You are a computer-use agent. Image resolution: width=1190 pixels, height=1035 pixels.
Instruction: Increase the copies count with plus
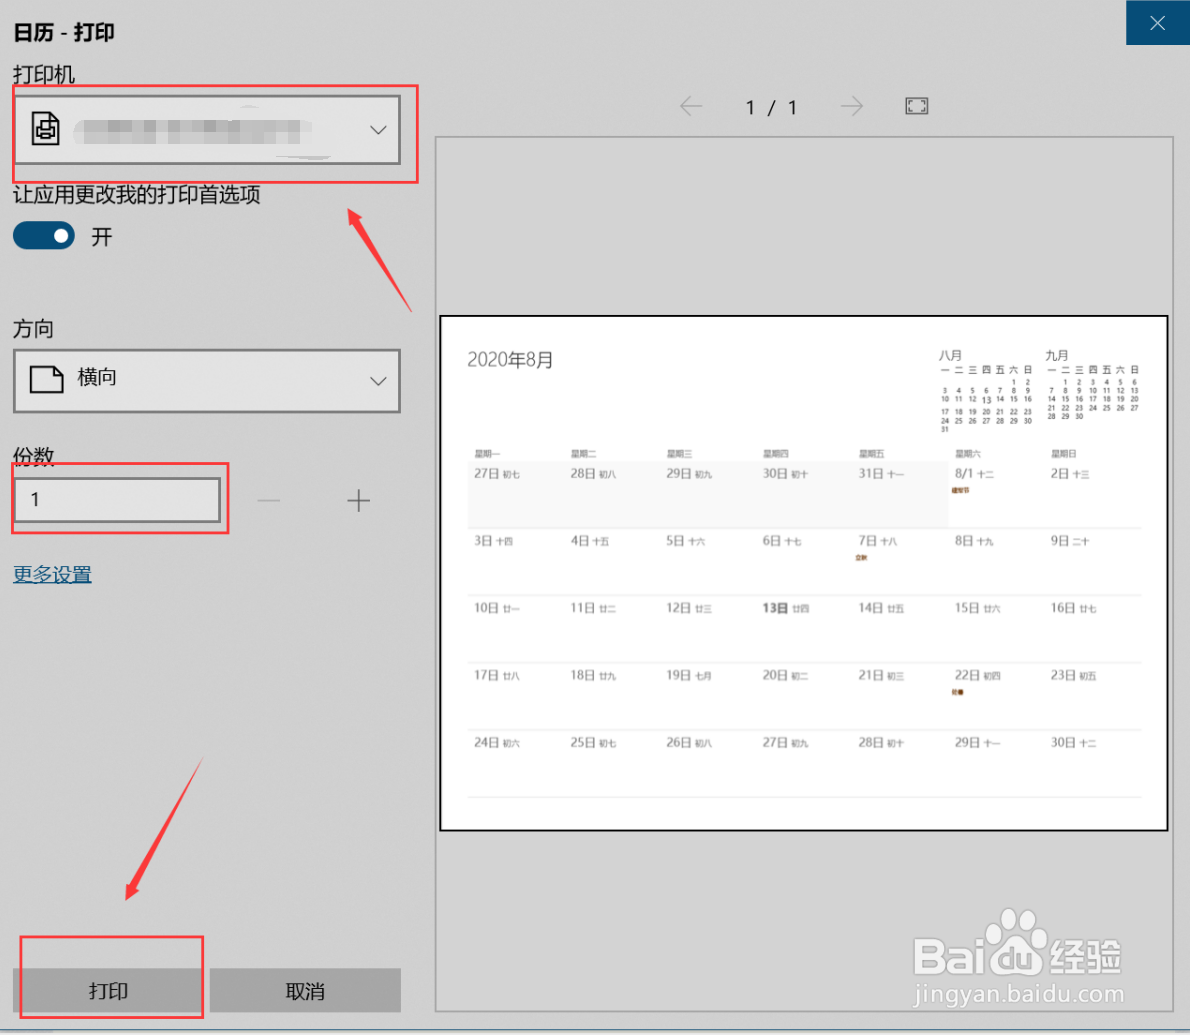pos(358,501)
